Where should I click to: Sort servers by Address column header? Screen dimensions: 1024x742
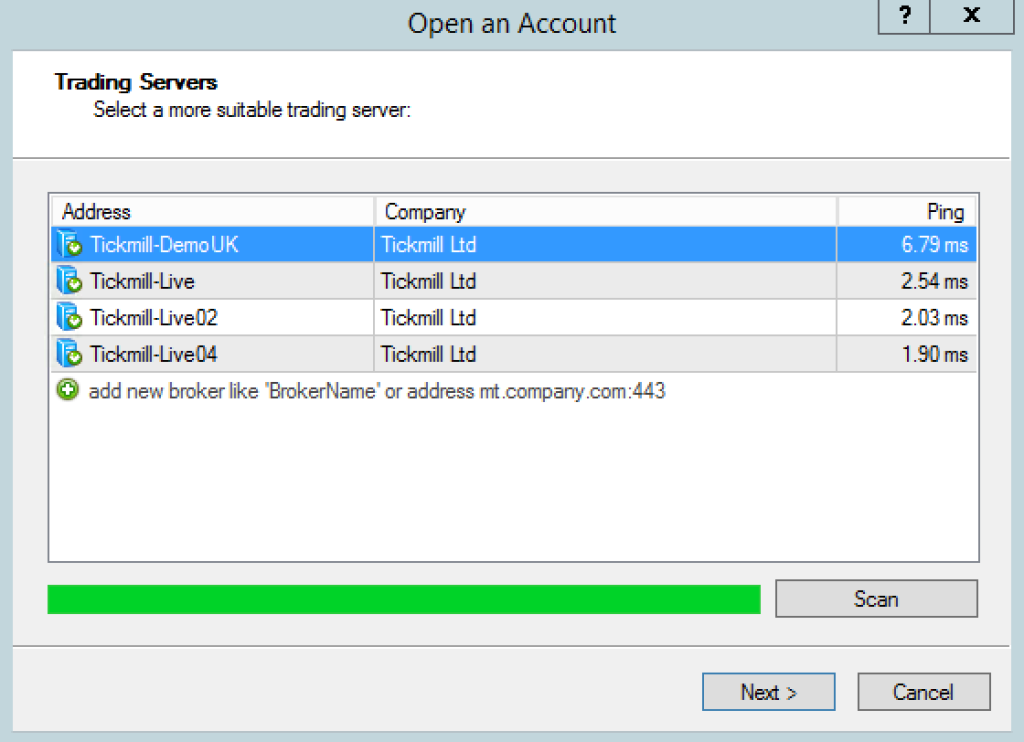213,212
